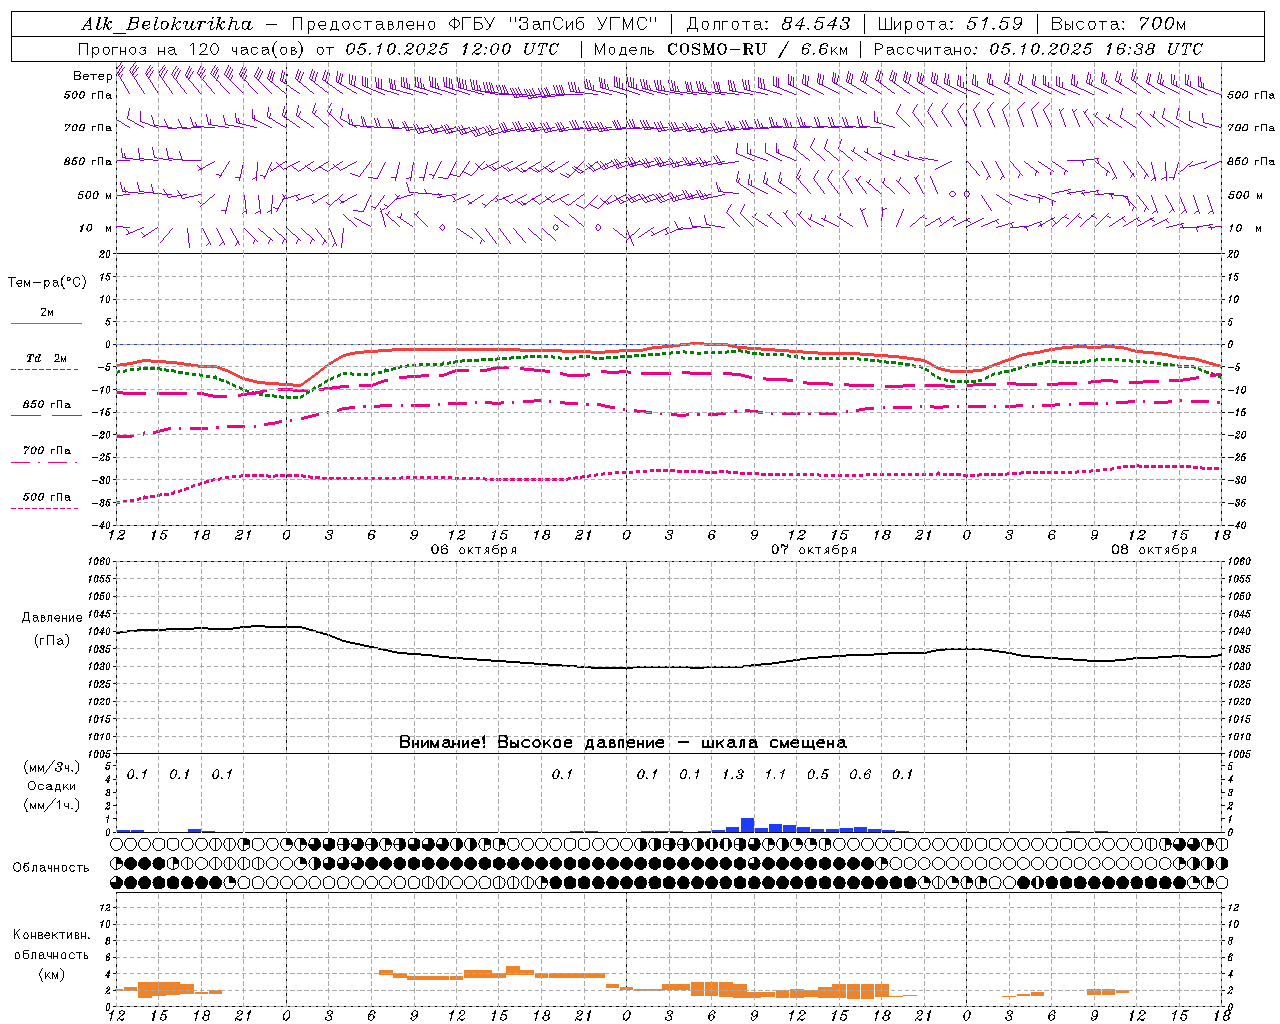Select the text Предоставлено ФГБУ "ЗапСиб УГМС"

[x=475, y=24]
